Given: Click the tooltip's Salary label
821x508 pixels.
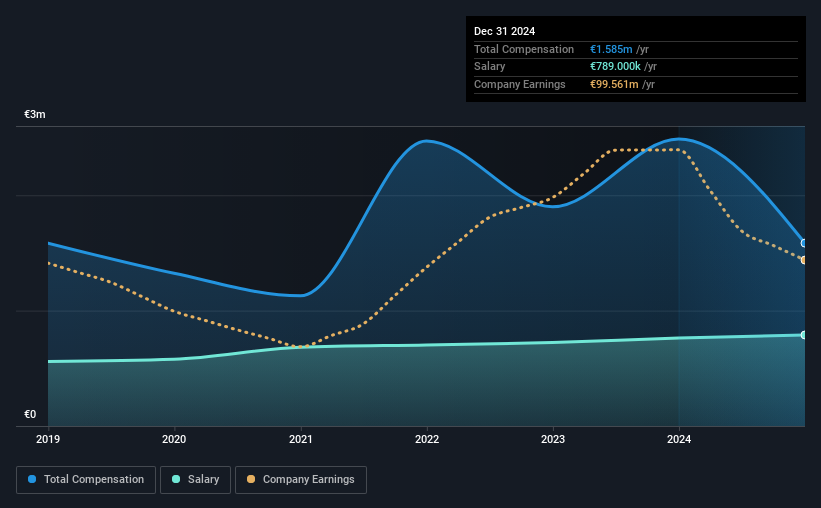Looking at the screenshot, I should 490,67.
